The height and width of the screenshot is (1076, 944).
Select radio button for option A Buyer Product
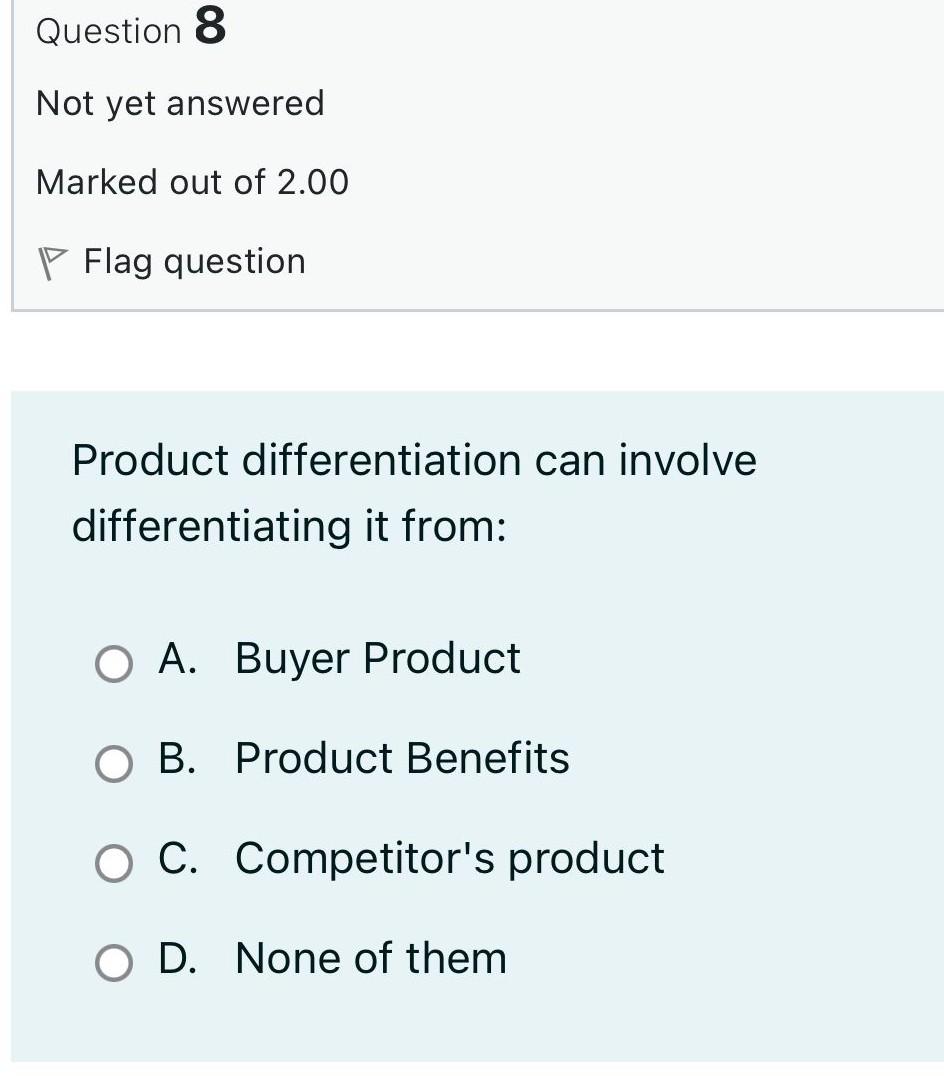113,663
